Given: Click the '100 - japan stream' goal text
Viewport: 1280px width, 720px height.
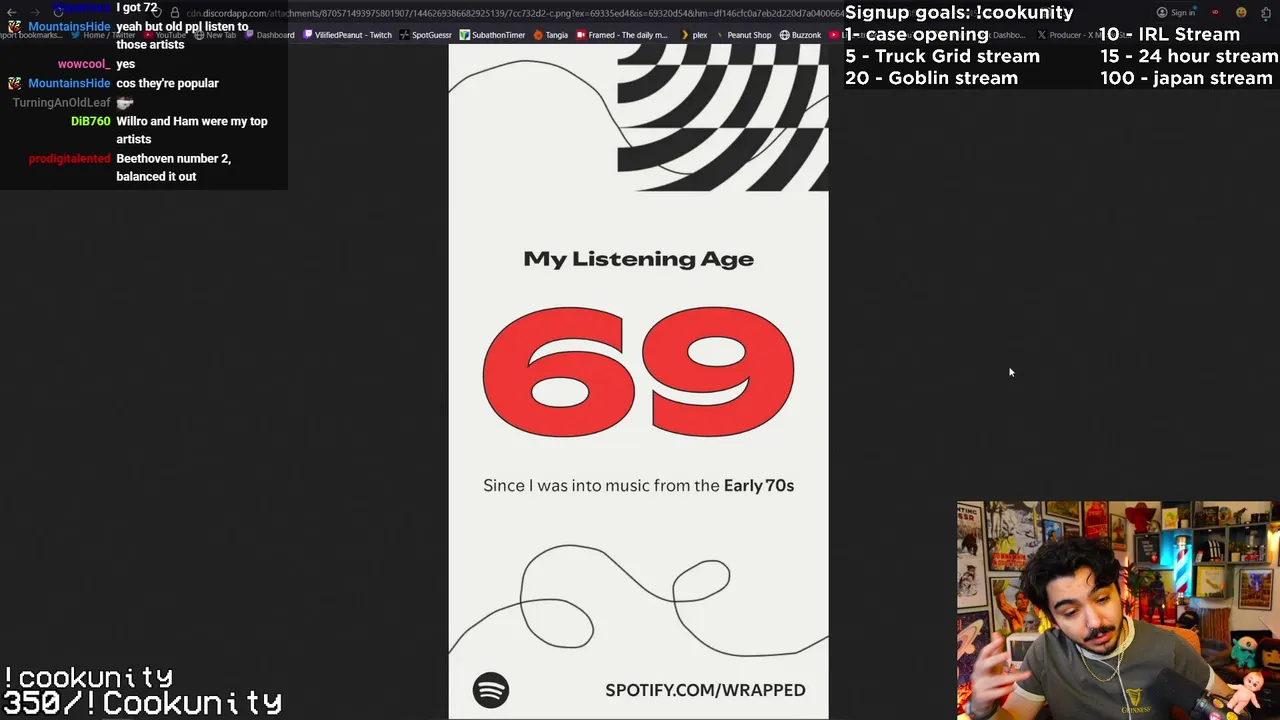Looking at the screenshot, I should (x=1186, y=78).
